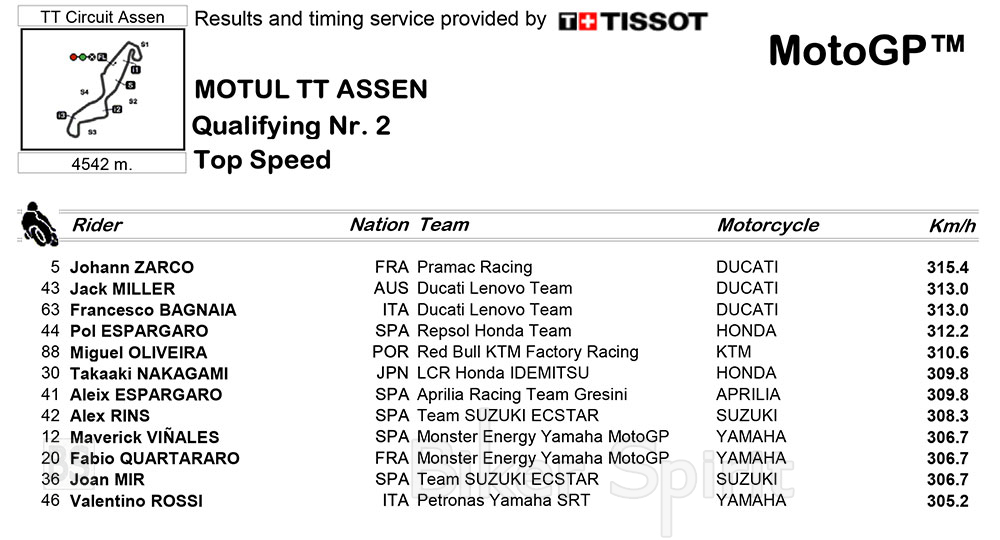This screenshot has height=540, width=1000.
Task: Select the TT Circuit Assen label box
Action: click(x=102, y=17)
